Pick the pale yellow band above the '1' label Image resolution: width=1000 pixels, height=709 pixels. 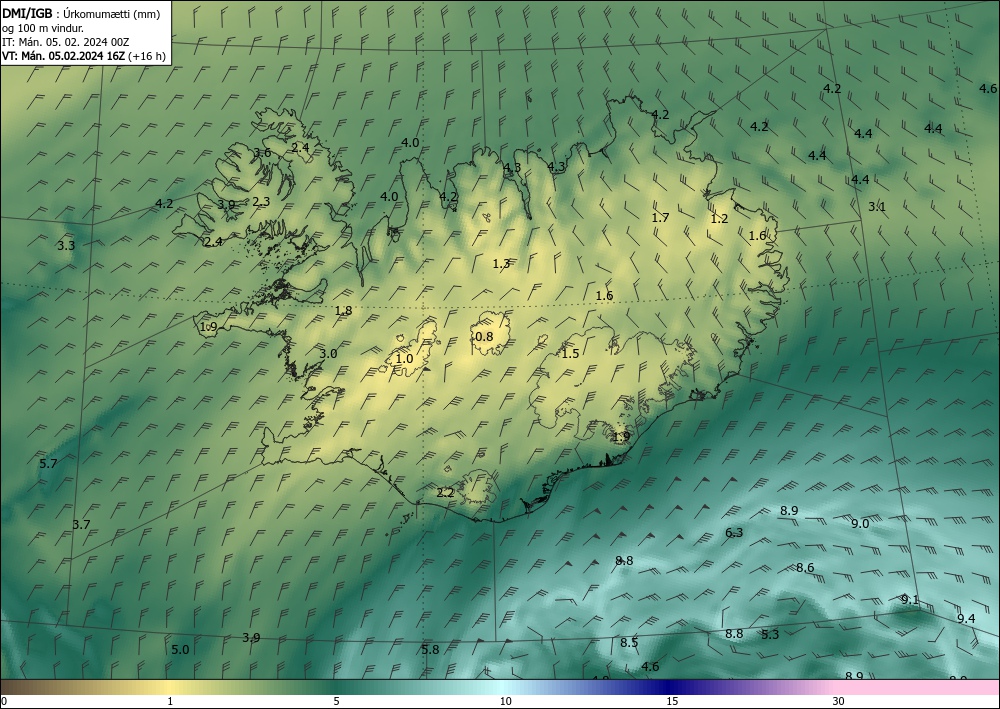coord(170,687)
